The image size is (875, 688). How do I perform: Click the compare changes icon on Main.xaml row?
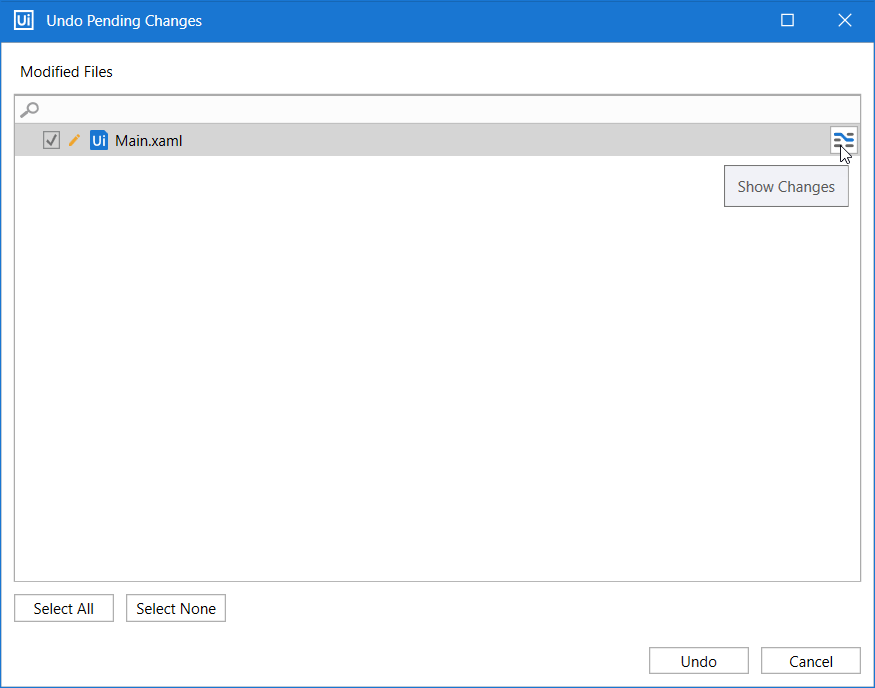[x=844, y=140]
